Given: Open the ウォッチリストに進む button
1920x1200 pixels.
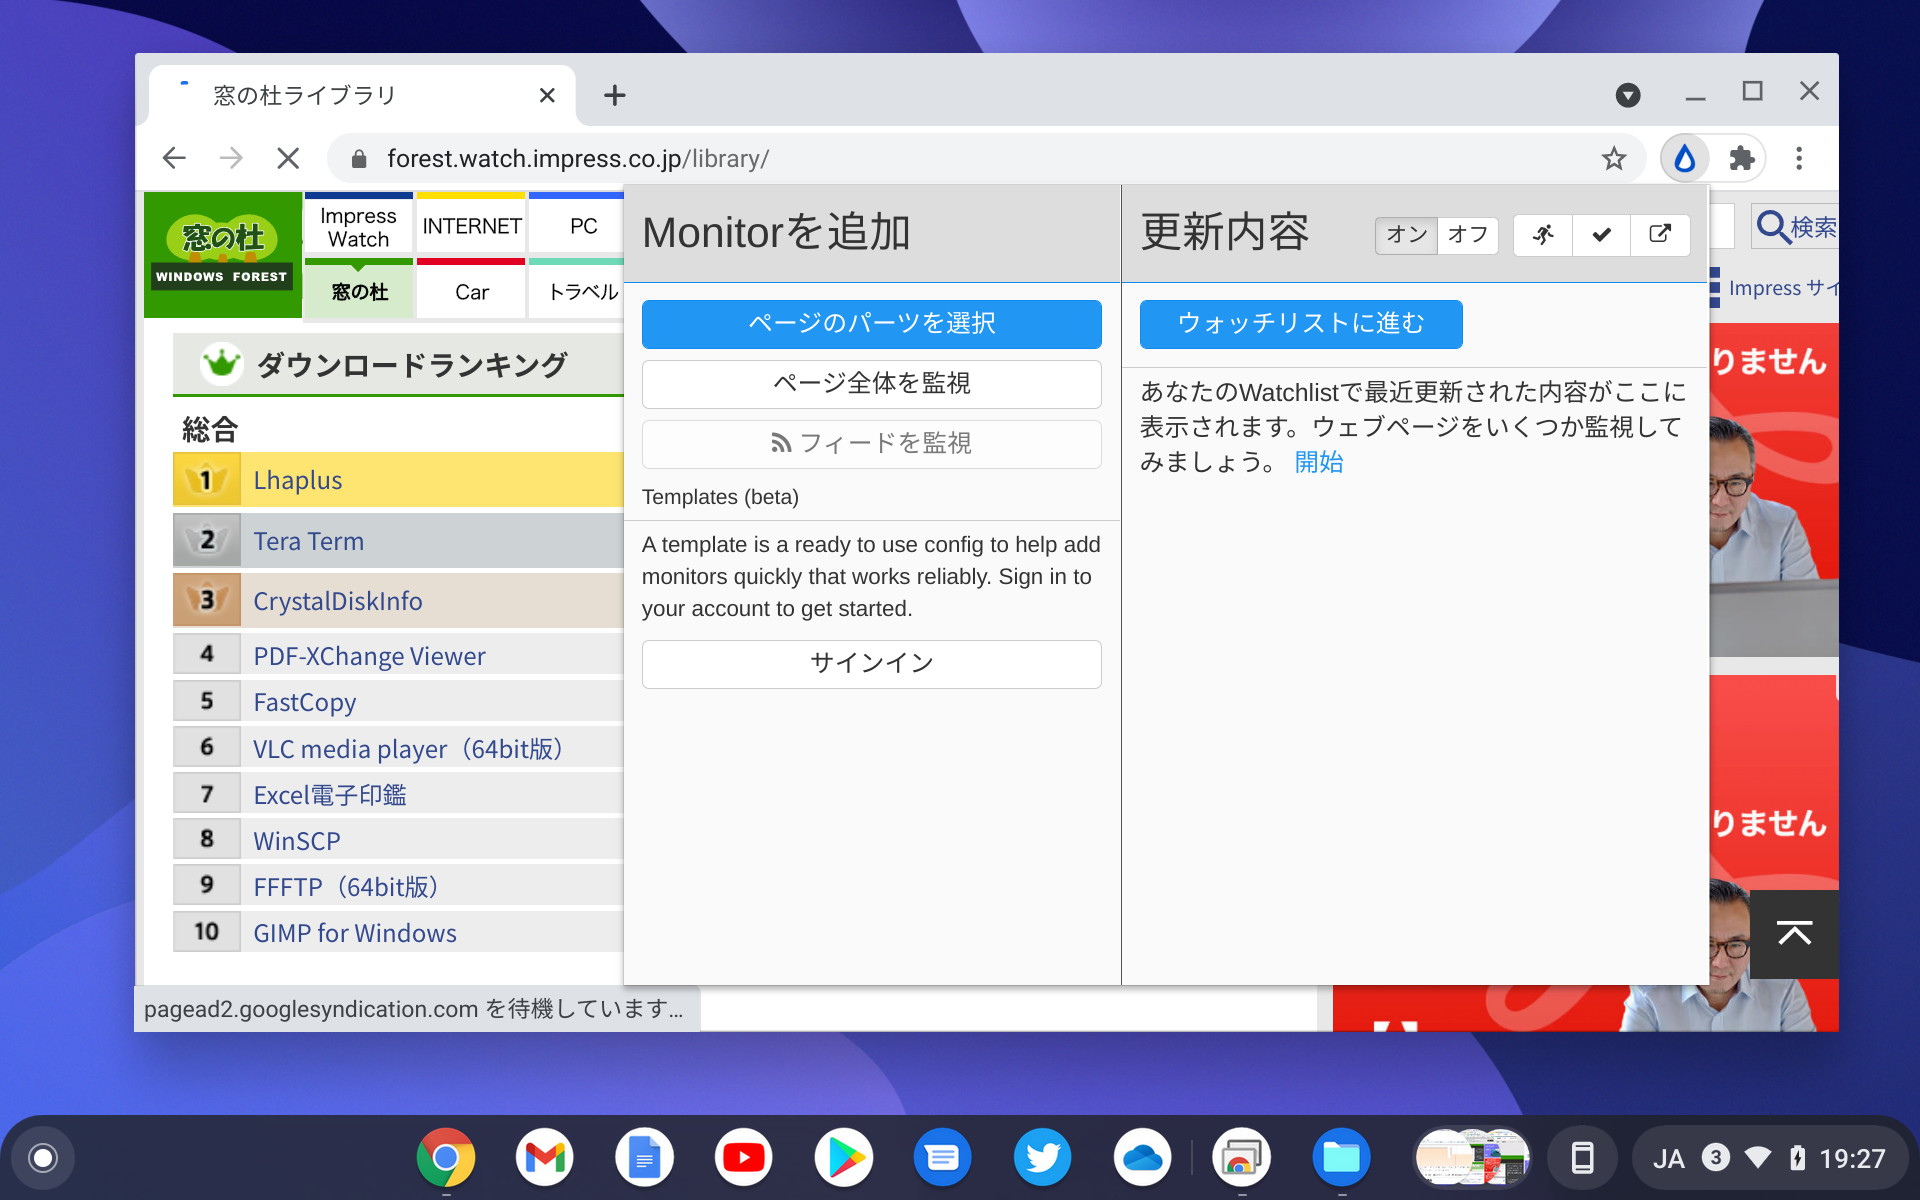Looking at the screenshot, I should click(1299, 324).
